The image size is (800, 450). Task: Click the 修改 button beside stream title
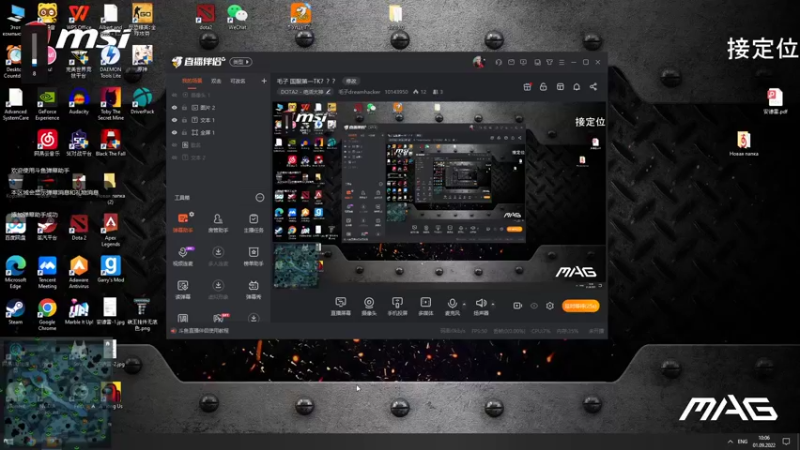(x=351, y=81)
